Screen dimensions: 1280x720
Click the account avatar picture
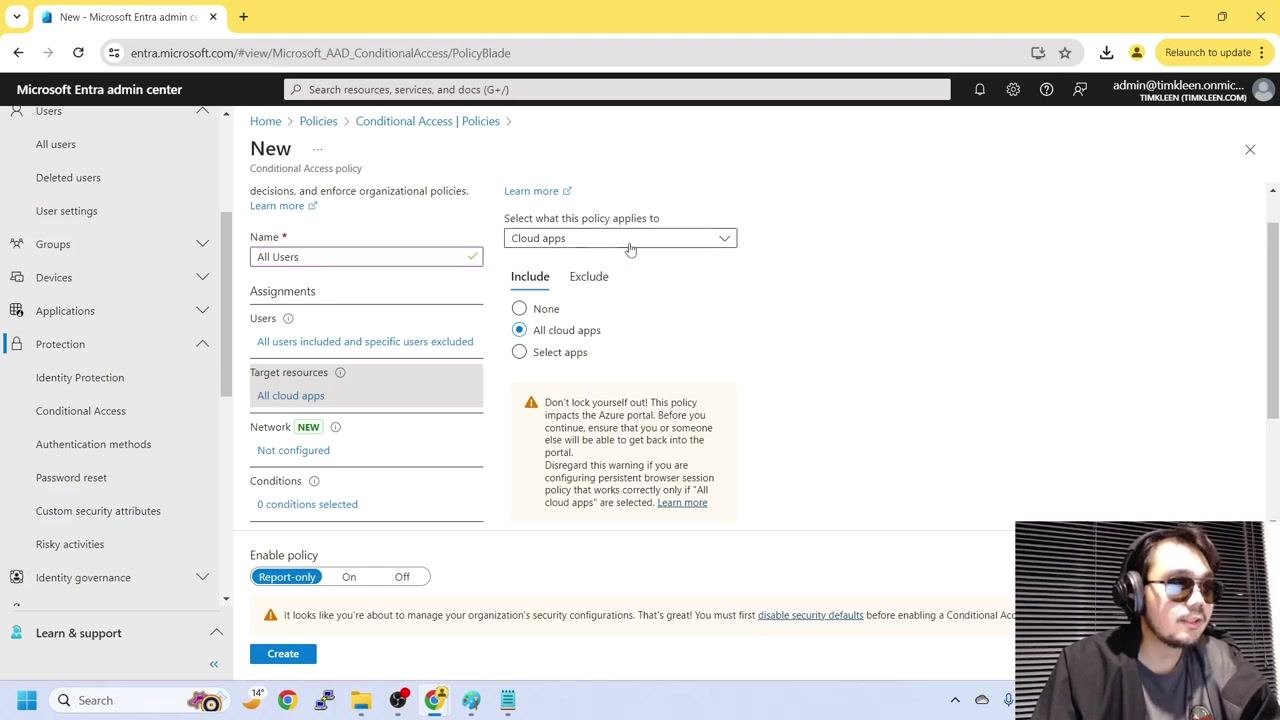click(1263, 90)
